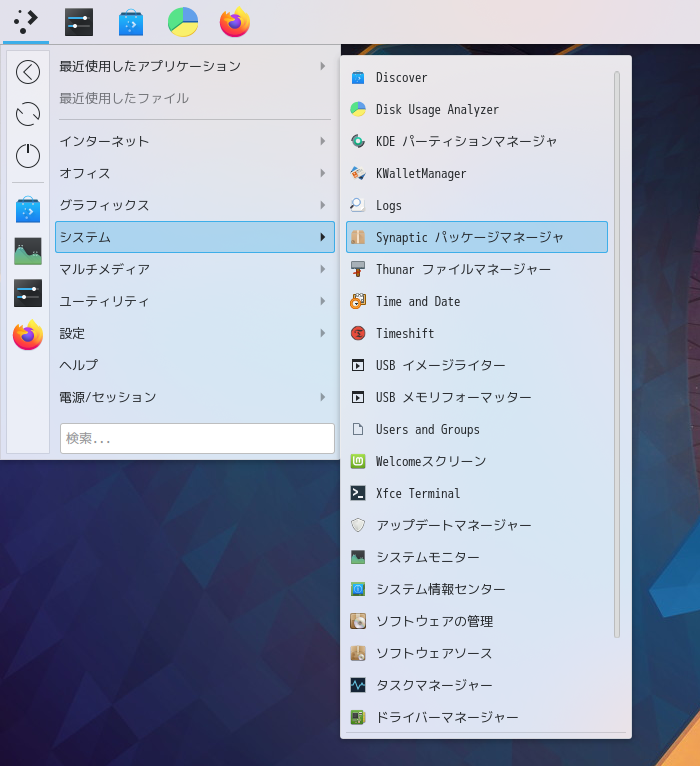Screen dimensions: 700x766
Task: Open the Discover favorite in the menu sidebar
Action: pyautogui.click(x=28, y=210)
